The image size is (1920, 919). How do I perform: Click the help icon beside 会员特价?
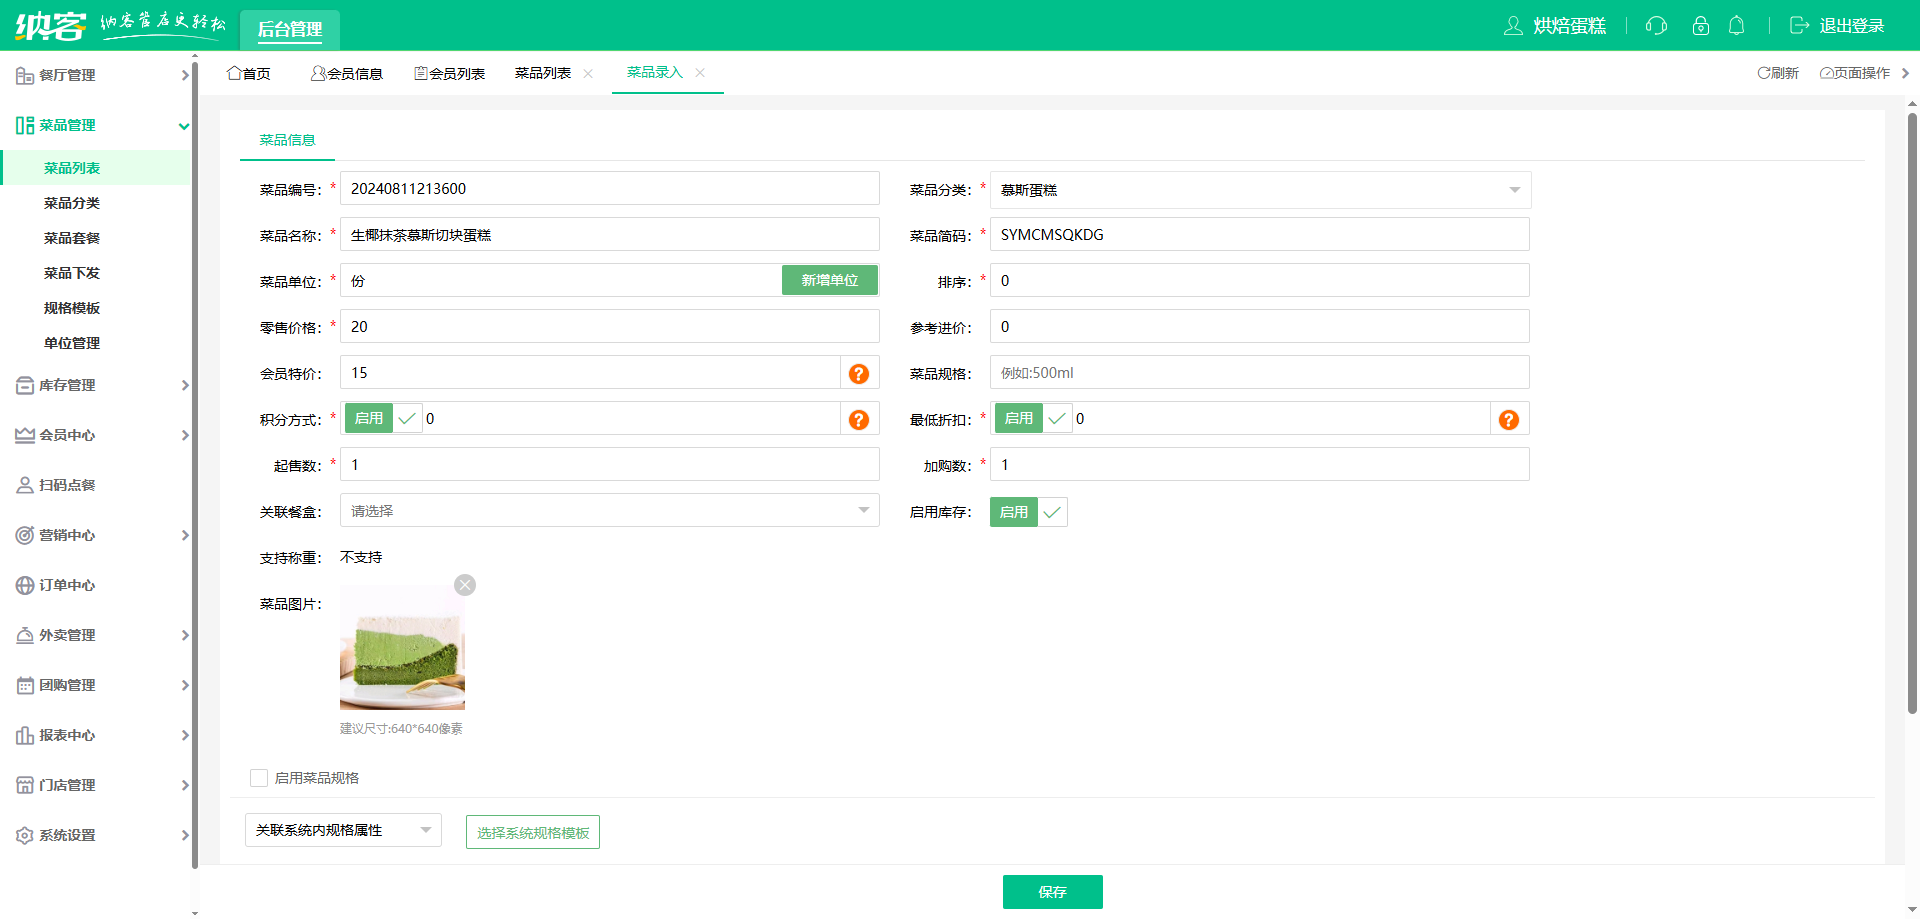(858, 374)
